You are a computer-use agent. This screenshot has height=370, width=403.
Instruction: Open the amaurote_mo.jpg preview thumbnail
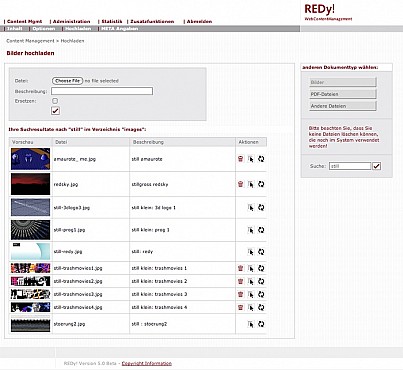30,159
